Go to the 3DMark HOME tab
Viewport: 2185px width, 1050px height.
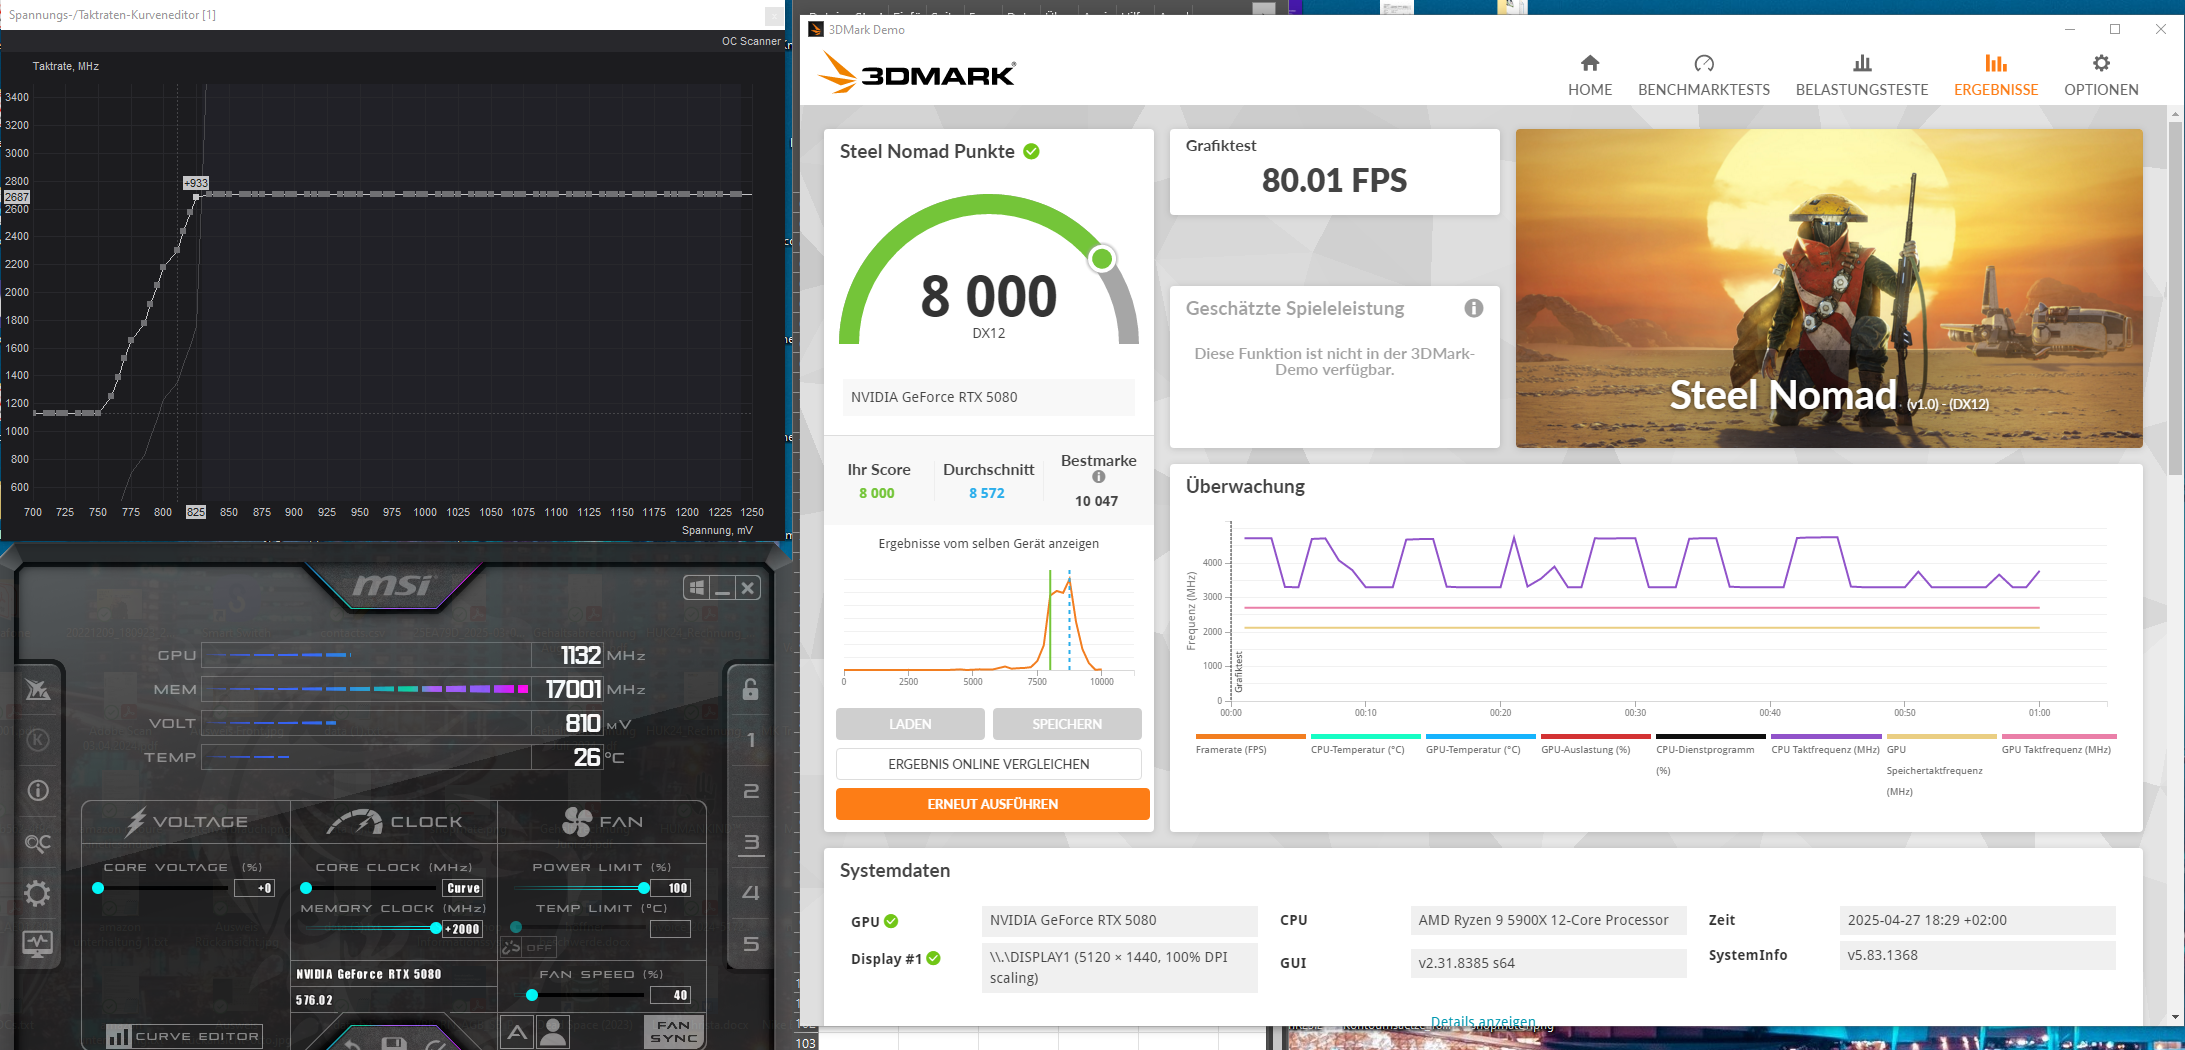(x=1590, y=75)
